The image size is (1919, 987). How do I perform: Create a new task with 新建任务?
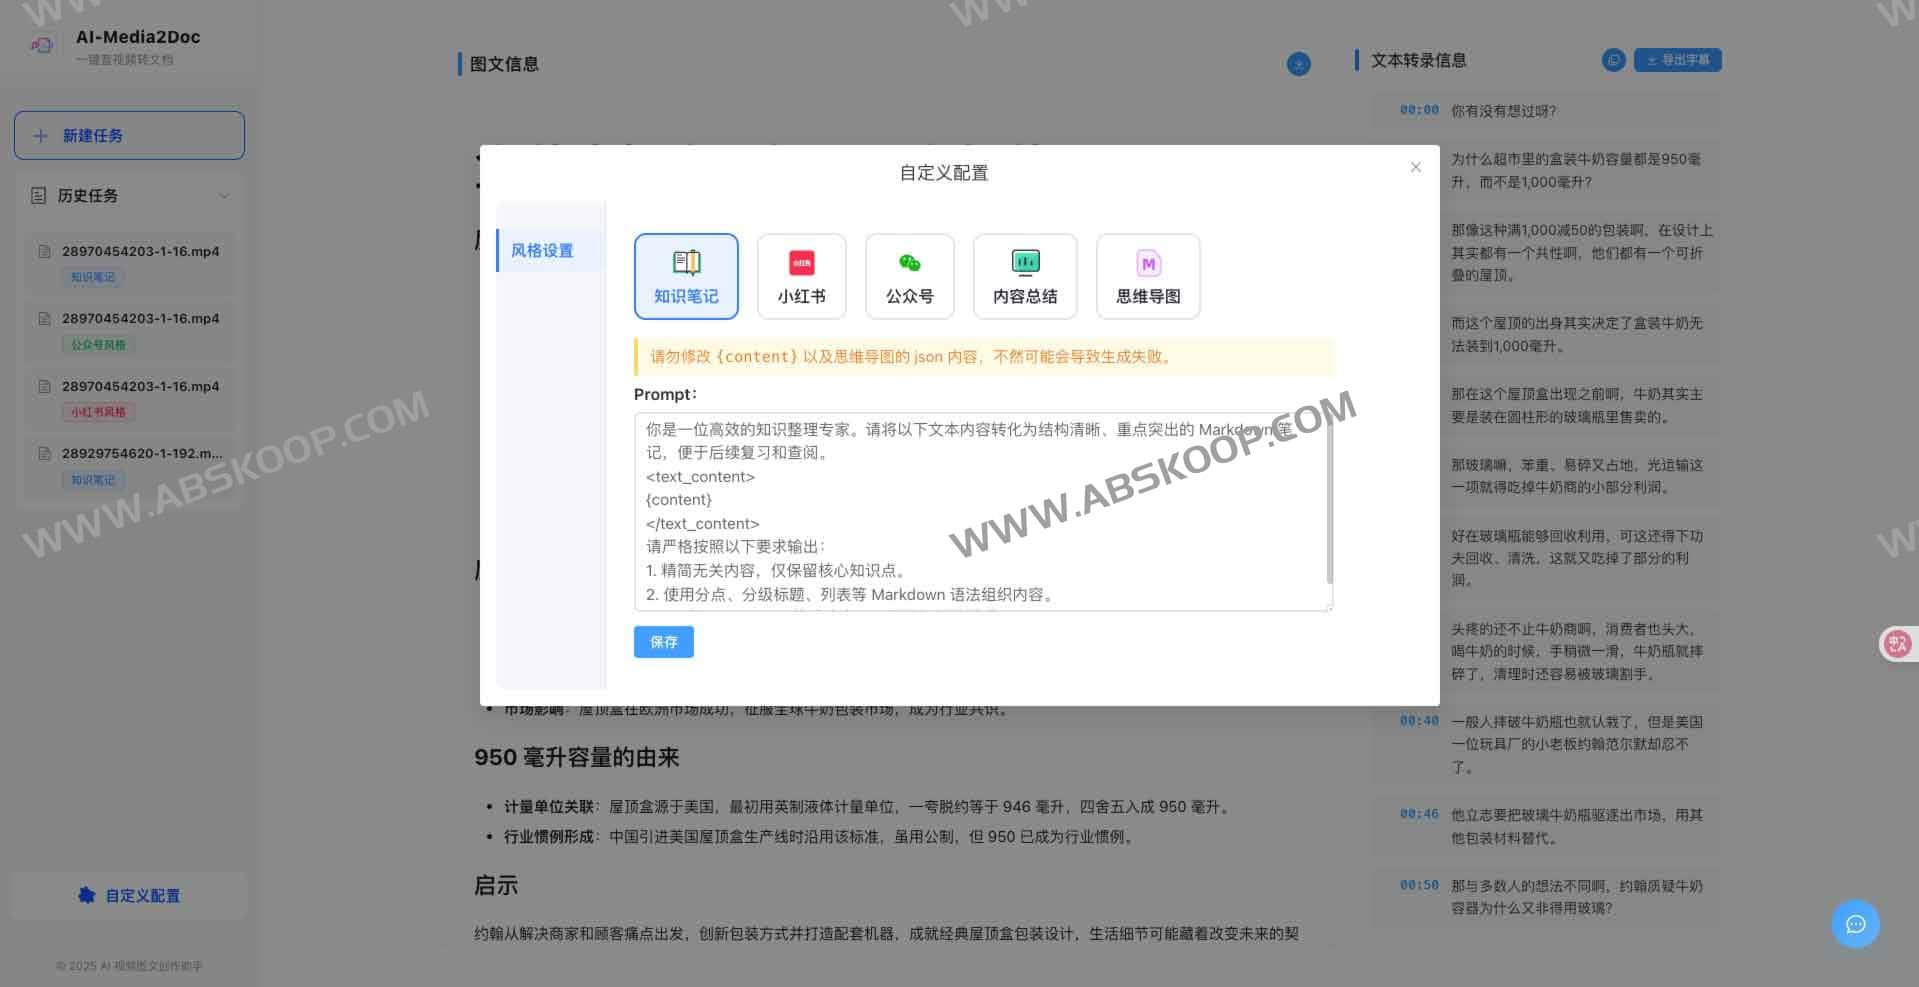click(129, 135)
